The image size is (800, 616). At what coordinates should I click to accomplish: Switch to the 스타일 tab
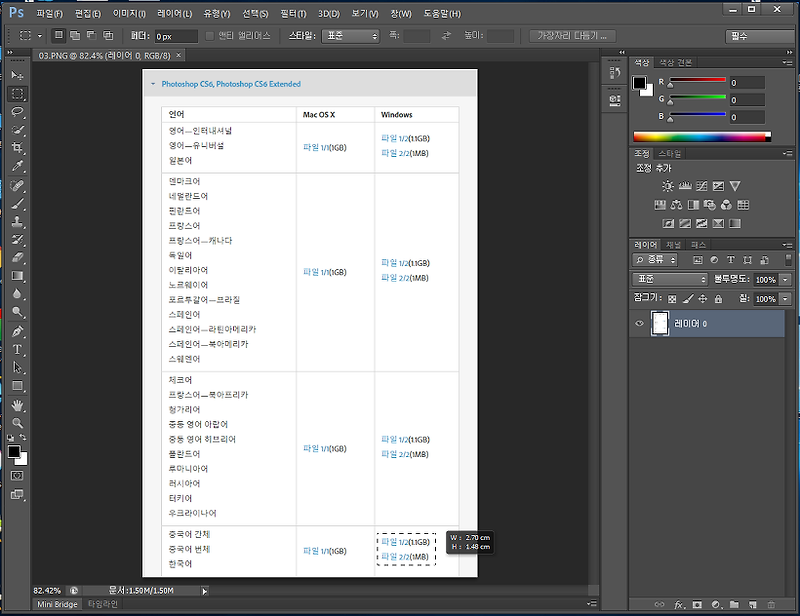click(x=669, y=154)
